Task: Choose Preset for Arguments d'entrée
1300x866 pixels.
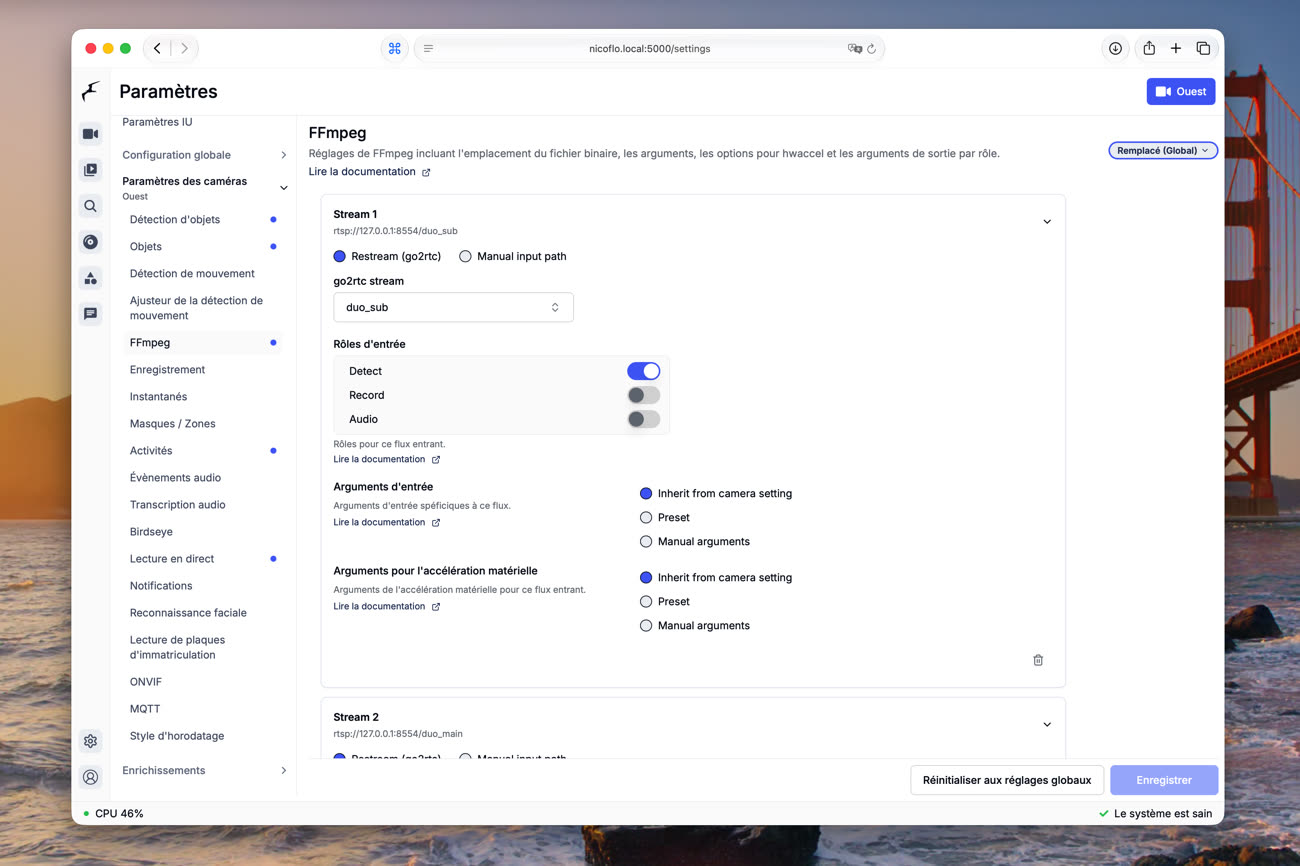Action: pos(646,517)
